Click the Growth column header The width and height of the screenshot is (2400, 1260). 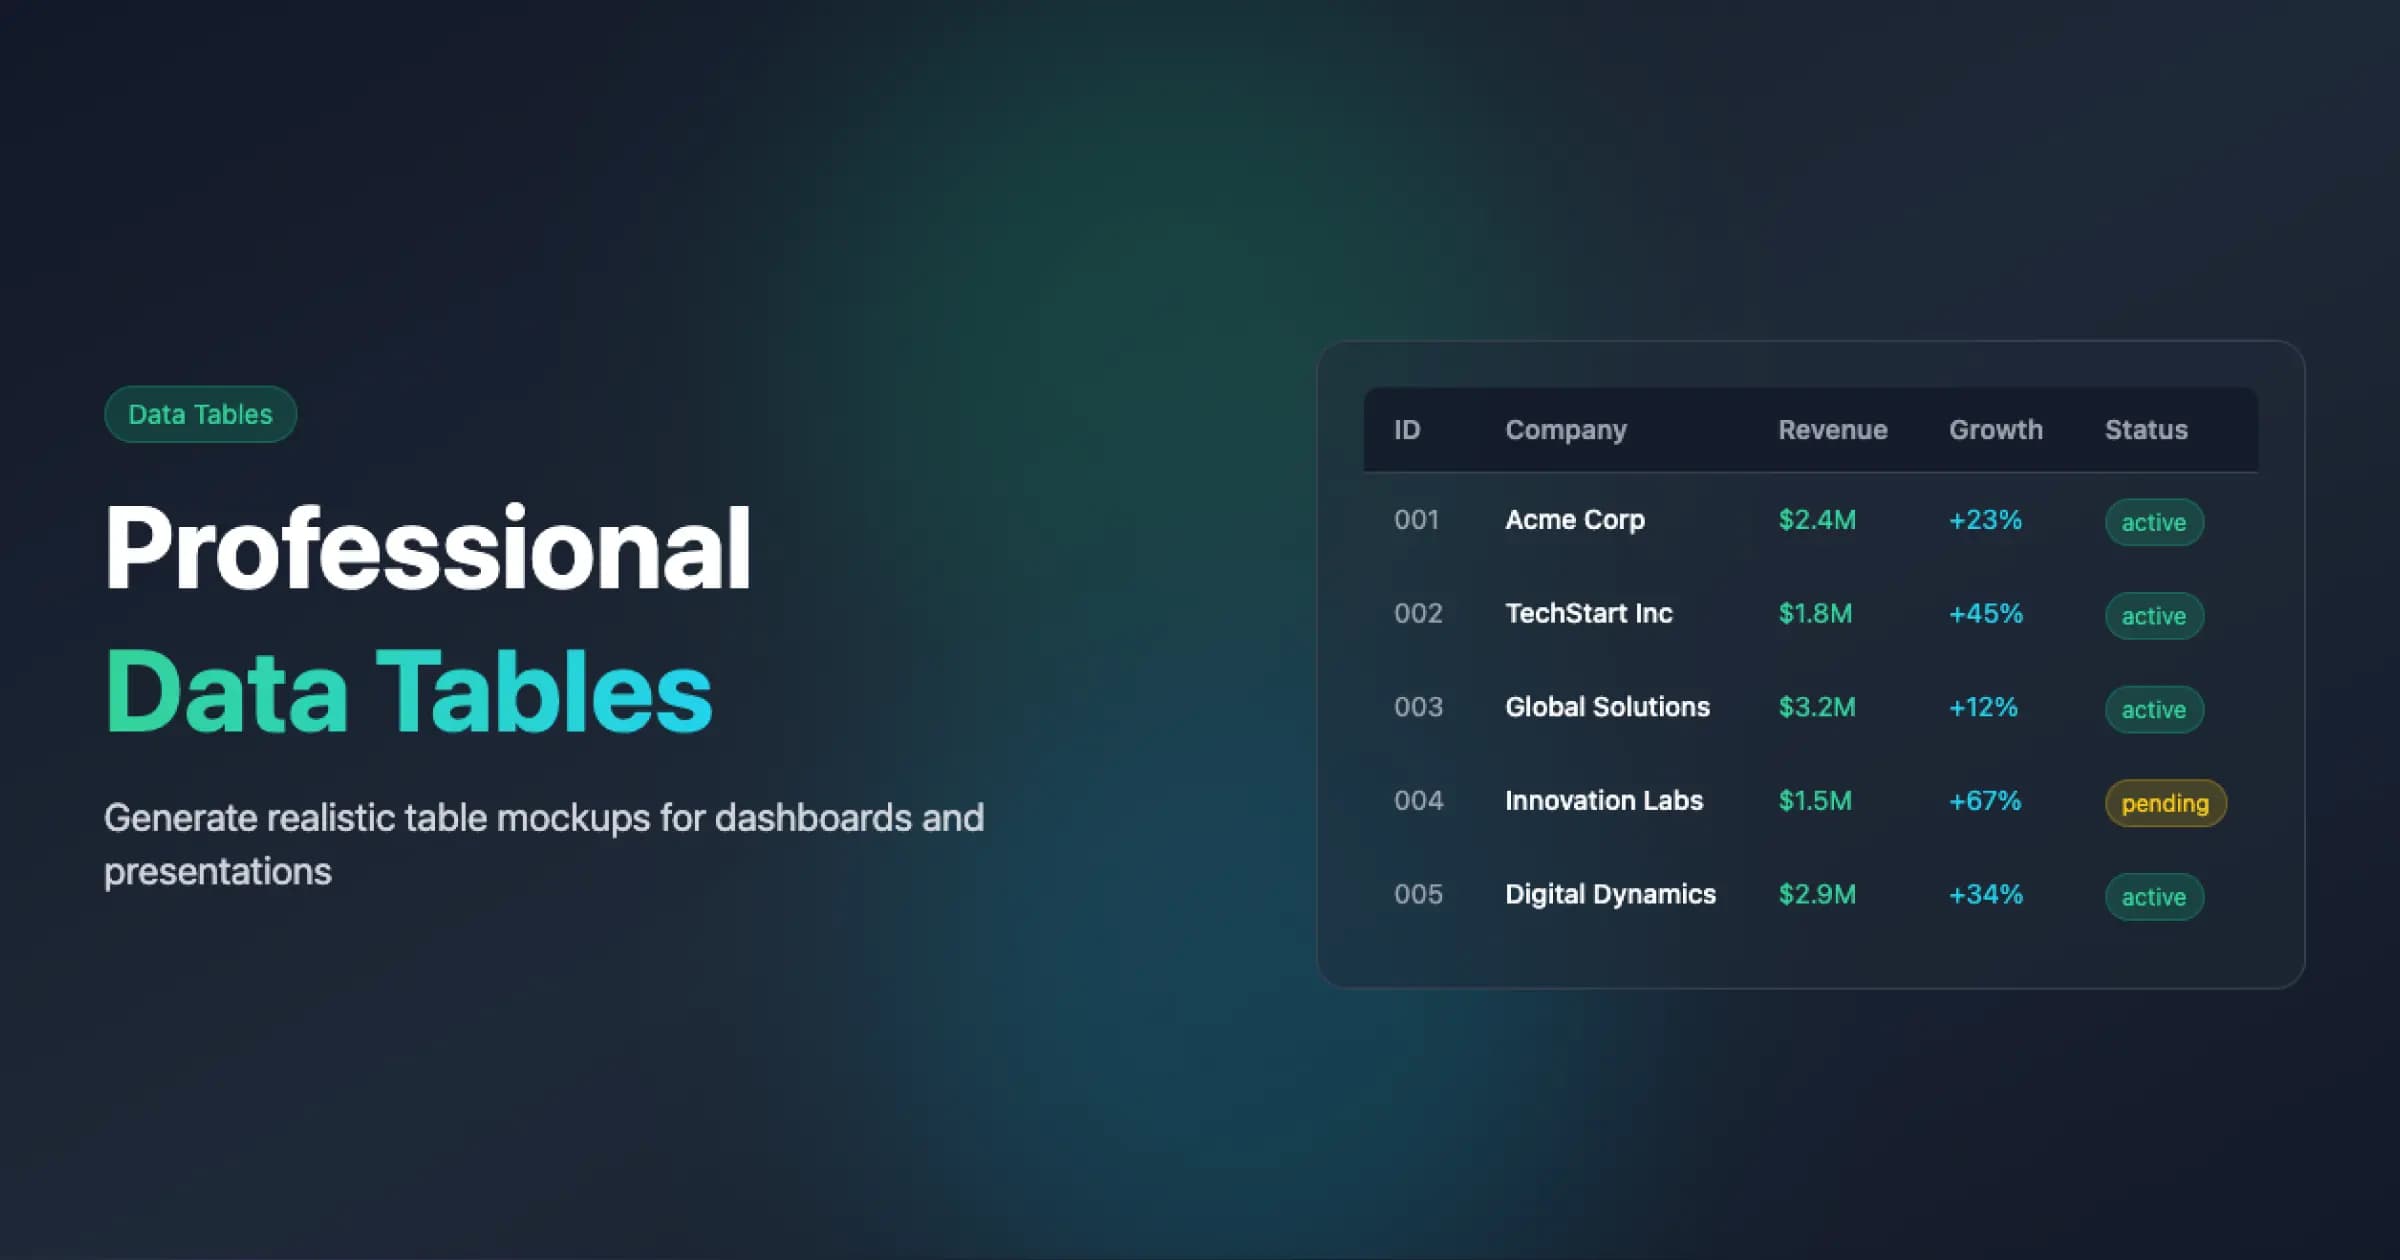click(1995, 429)
